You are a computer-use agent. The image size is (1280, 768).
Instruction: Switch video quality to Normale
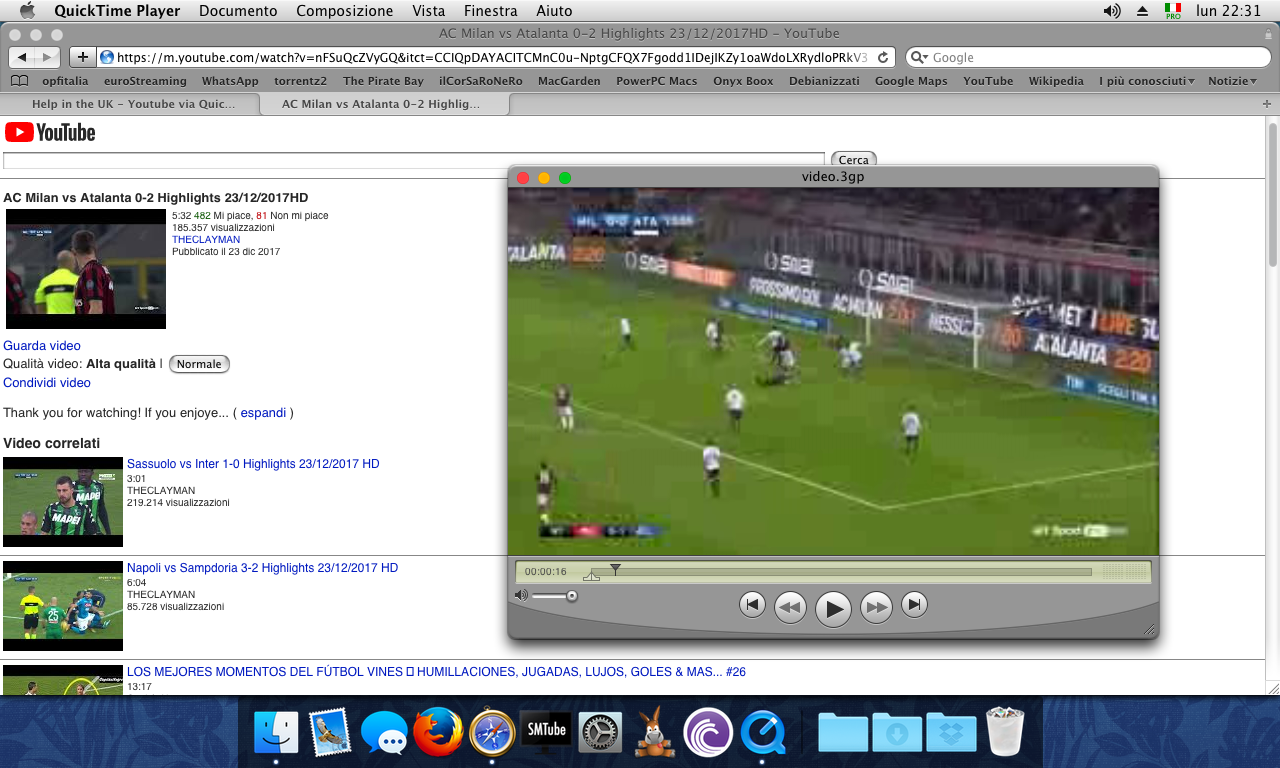199,364
